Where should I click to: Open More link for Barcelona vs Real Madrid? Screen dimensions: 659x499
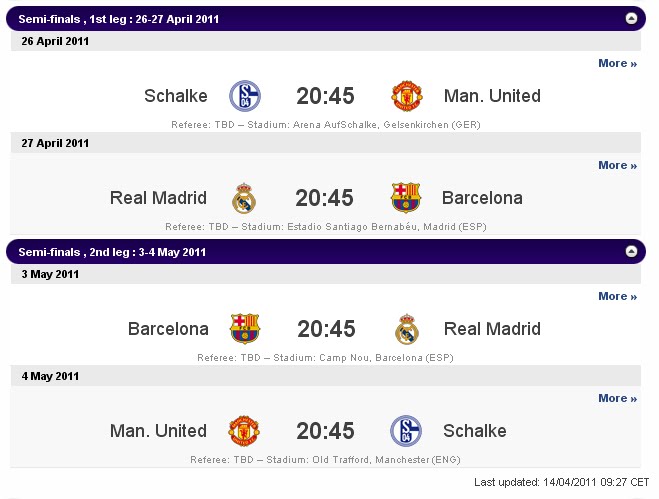pyautogui.click(x=617, y=296)
